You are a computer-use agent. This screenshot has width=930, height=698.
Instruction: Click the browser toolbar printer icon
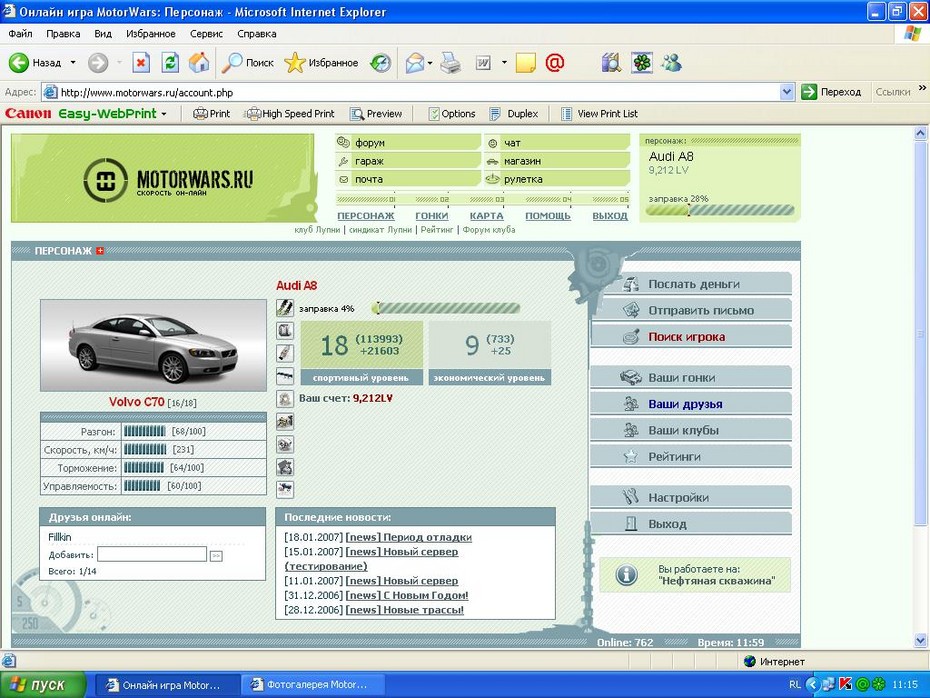(451, 63)
